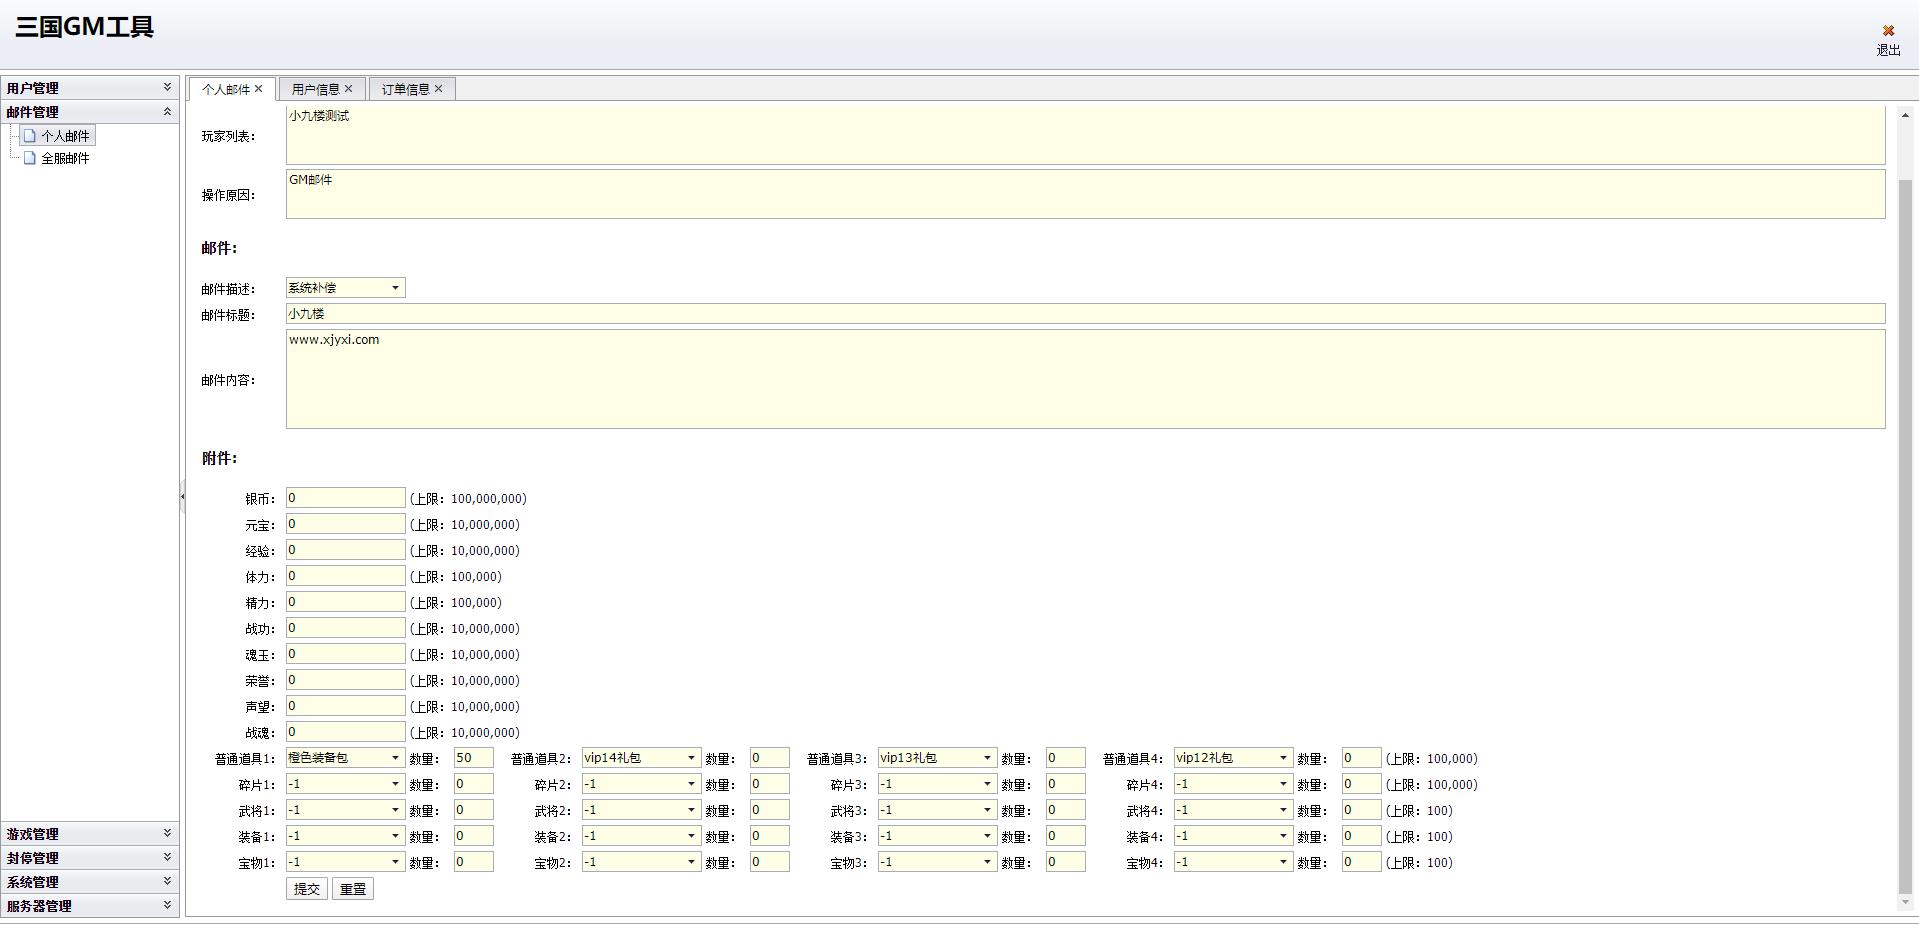Switch to the 用户信息 tab
Screen dimensions: 1919x931
tap(315, 89)
